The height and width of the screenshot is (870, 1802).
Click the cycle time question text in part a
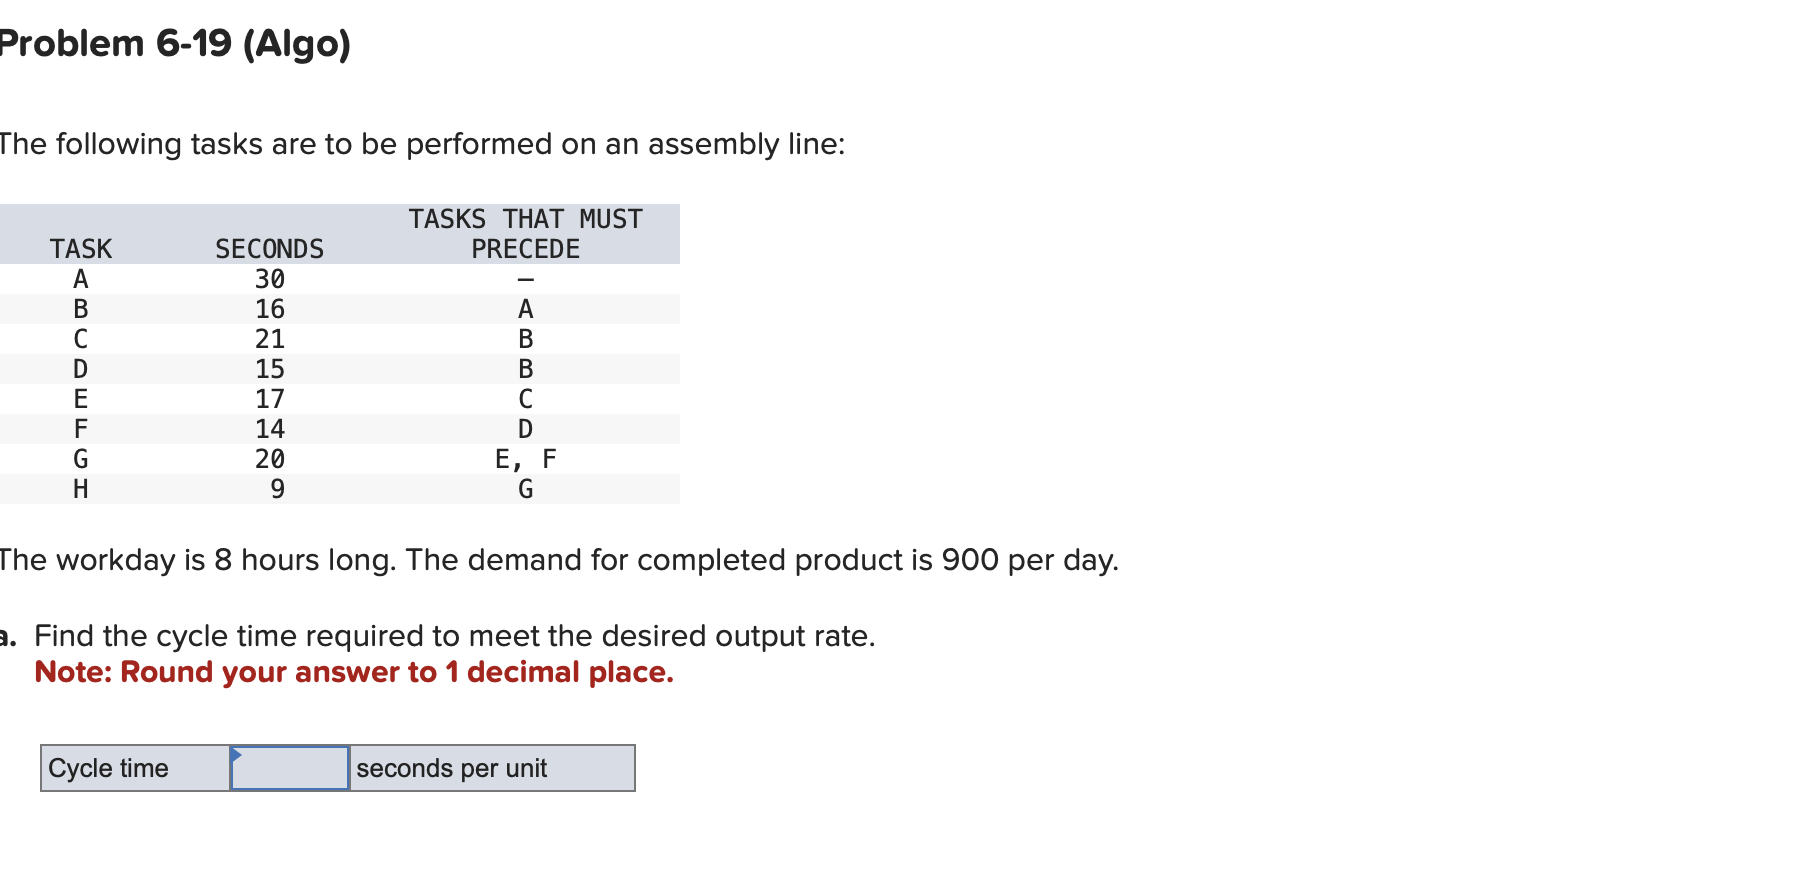coord(455,636)
